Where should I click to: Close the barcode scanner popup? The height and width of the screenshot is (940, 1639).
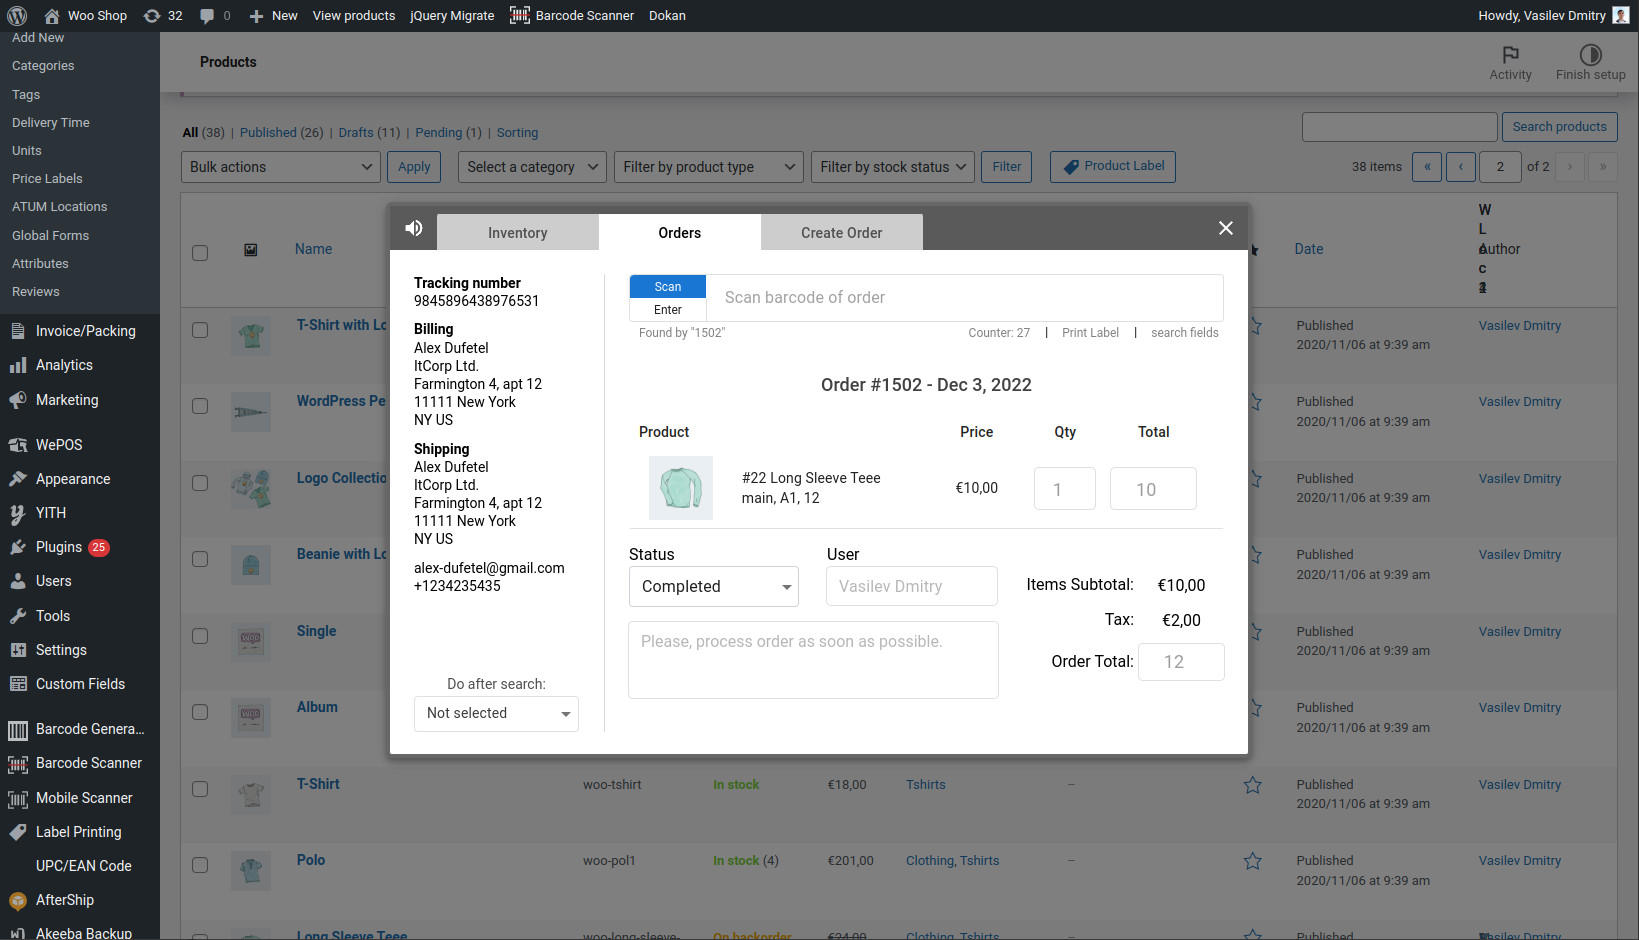click(1225, 229)
